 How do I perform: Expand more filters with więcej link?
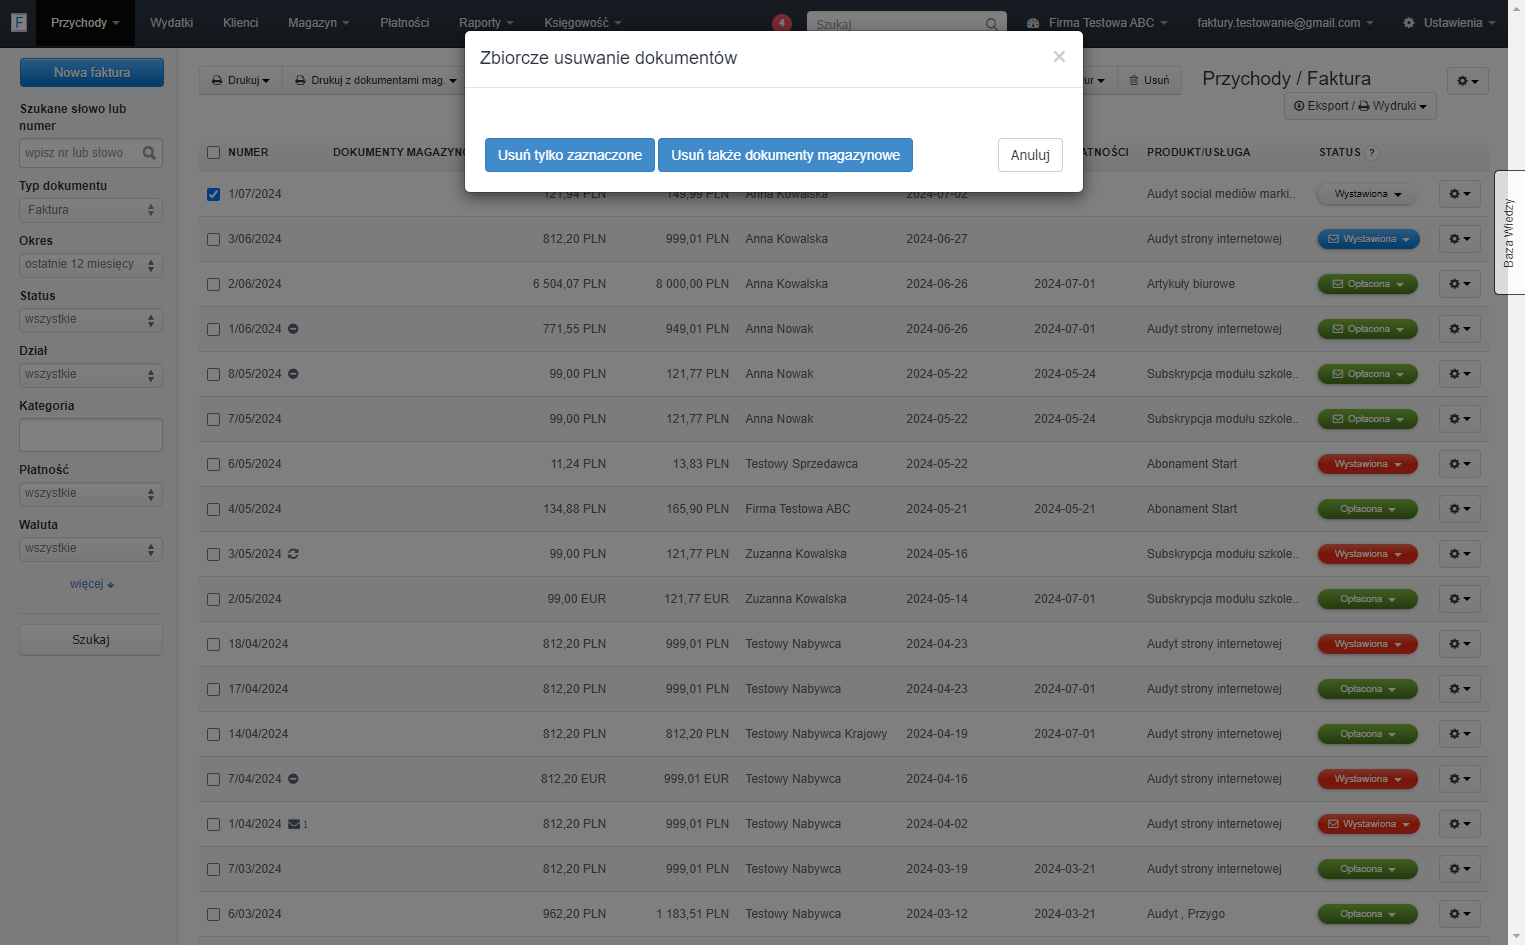click(92, 584)
